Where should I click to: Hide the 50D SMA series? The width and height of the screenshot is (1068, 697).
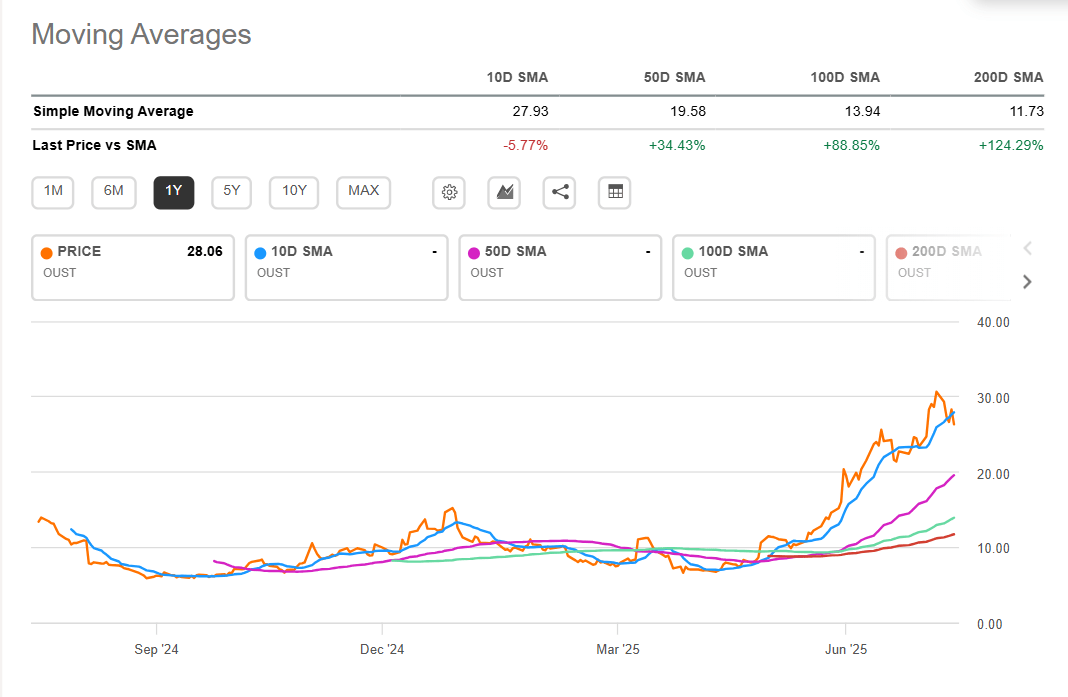pos(559,267)
